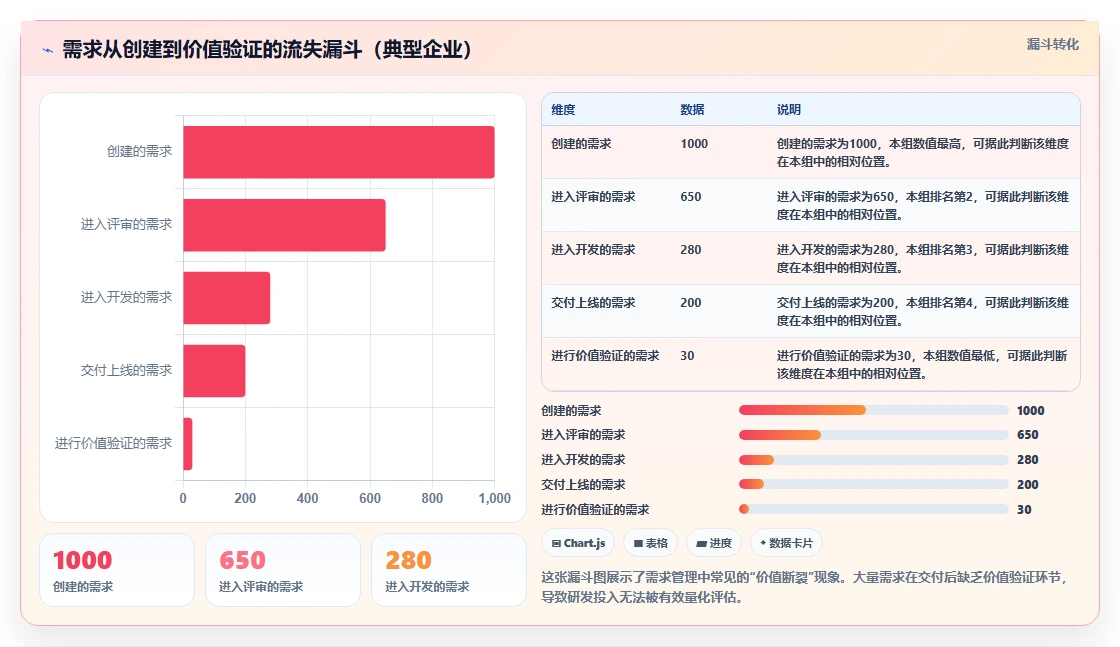The width and height of the screenshot is (1120, 647).
Task: Click the 创建的需求 progress bar
Action: pyautogui.click(x=874, y=410)
